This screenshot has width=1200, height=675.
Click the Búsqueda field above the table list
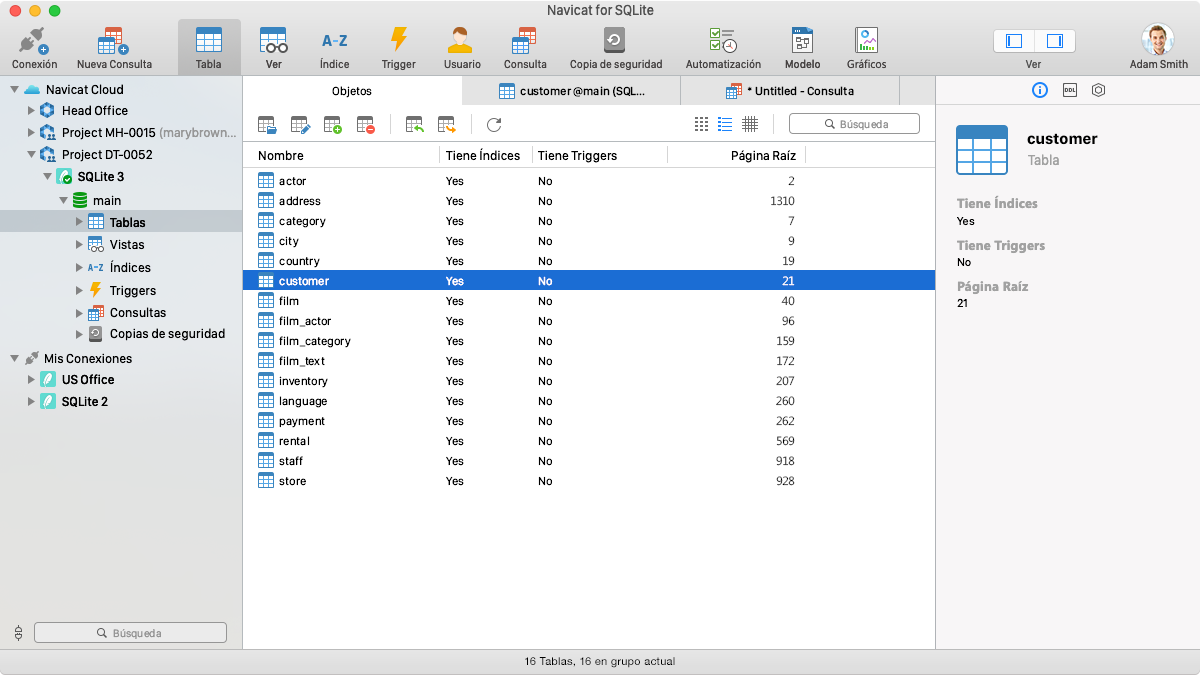pos(854,123)
